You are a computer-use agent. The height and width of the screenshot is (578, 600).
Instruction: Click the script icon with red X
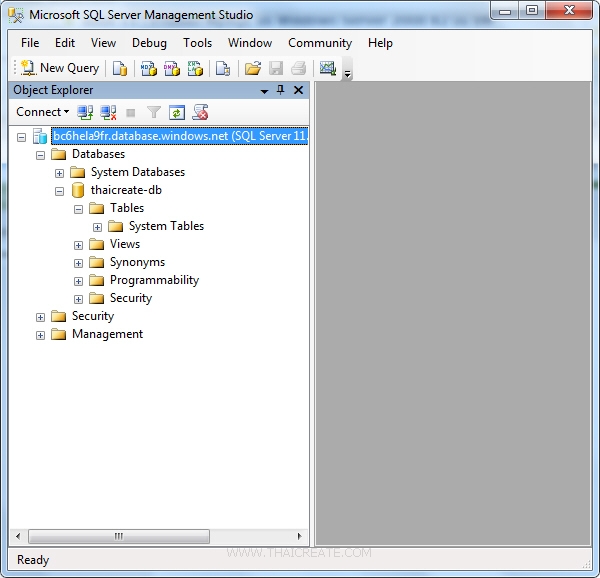(x=200, y=112)
